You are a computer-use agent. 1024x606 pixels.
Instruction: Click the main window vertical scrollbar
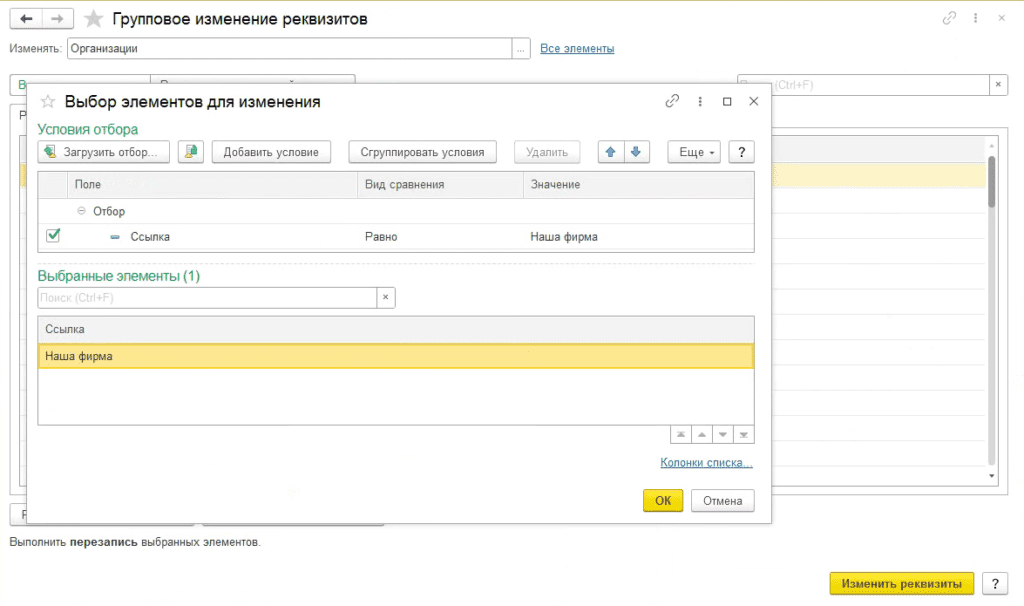coord(991,300)
